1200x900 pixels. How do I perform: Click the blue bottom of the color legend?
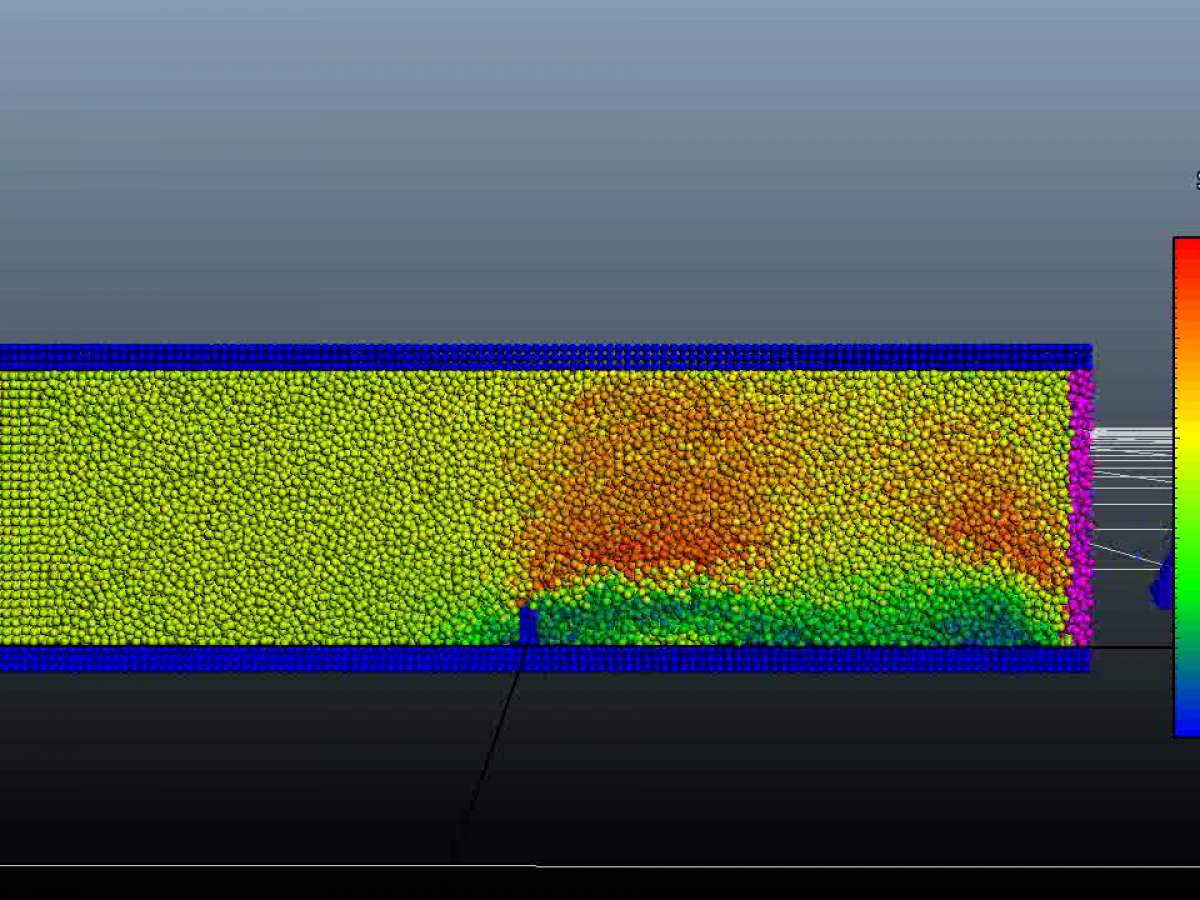(1186, 722)
